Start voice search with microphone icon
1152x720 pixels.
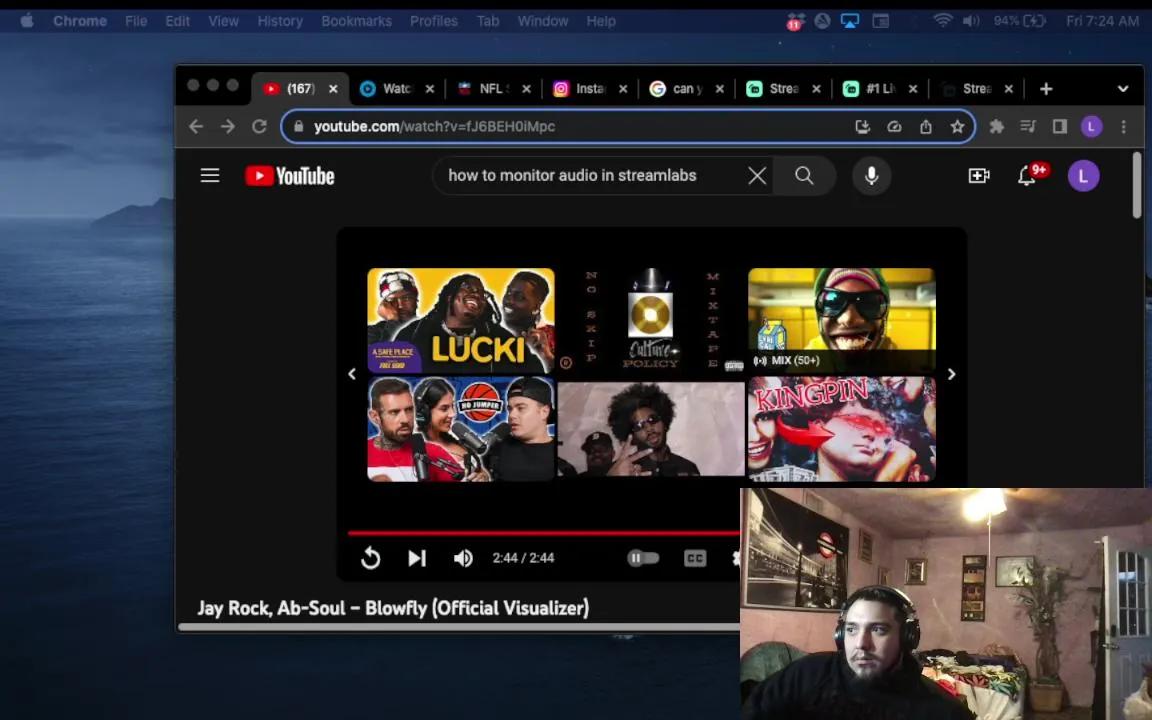pyautogui.click(x=871, y=176)
